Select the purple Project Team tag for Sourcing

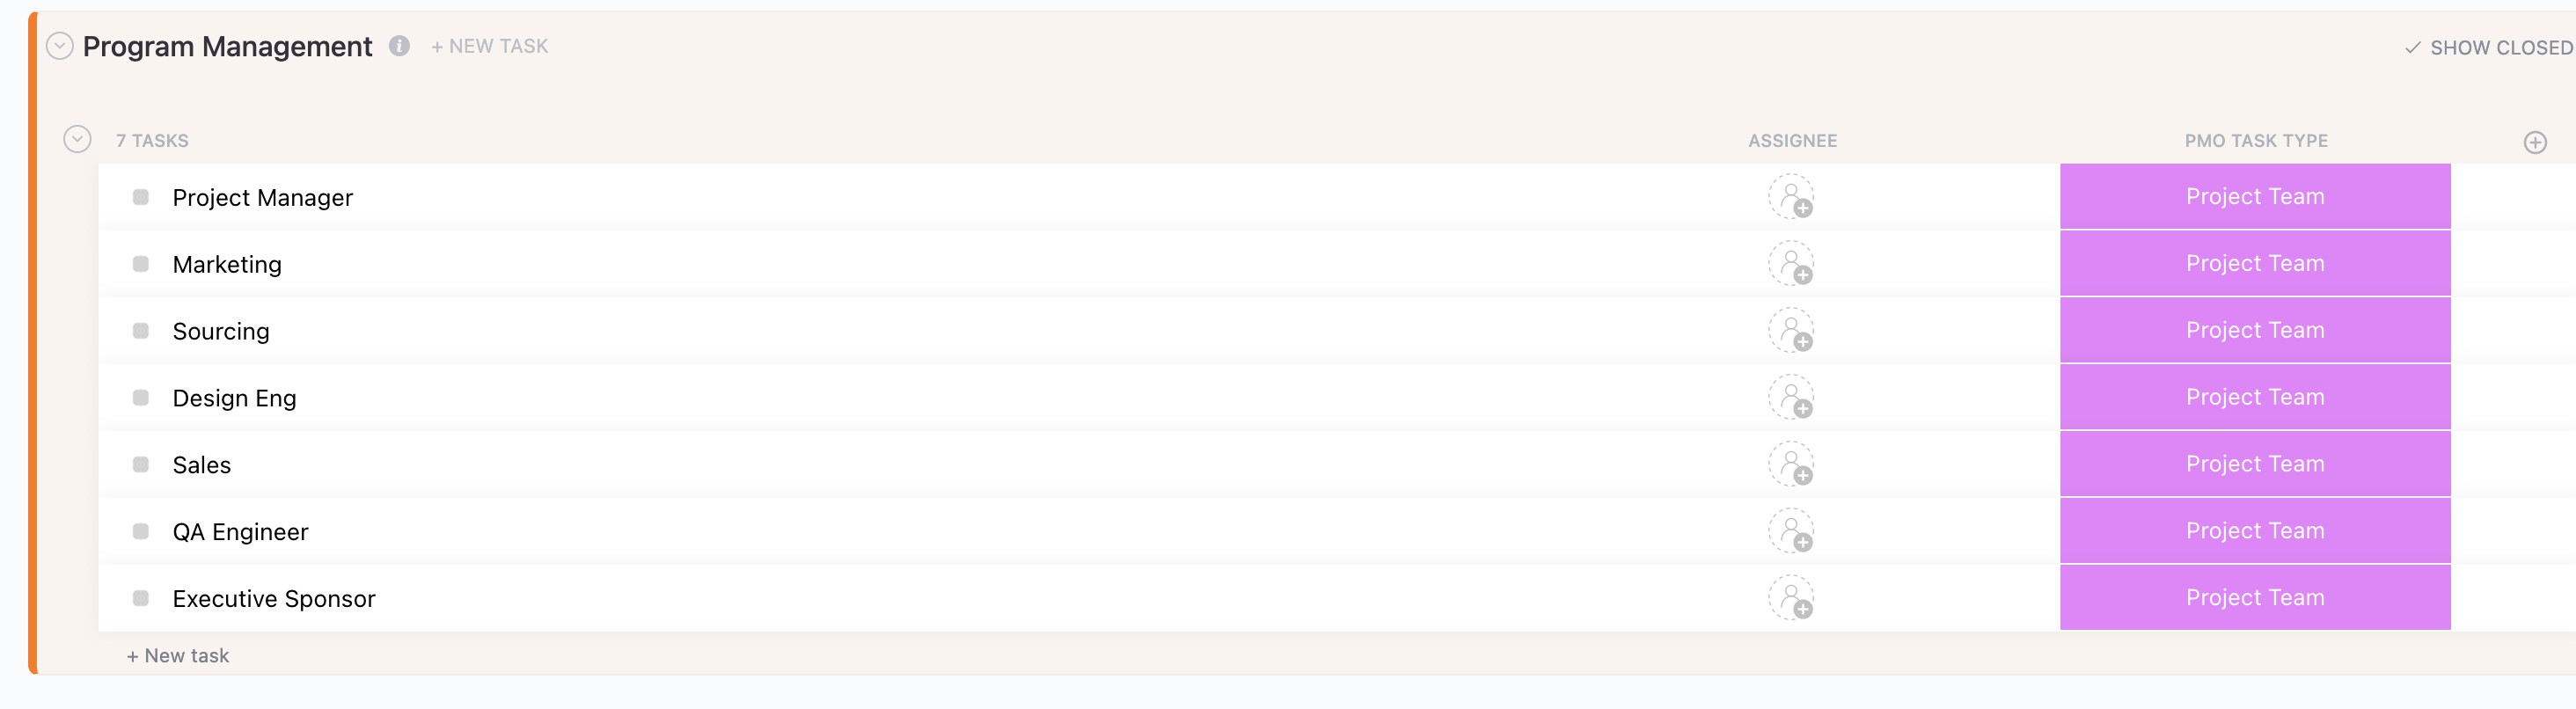2255,330
